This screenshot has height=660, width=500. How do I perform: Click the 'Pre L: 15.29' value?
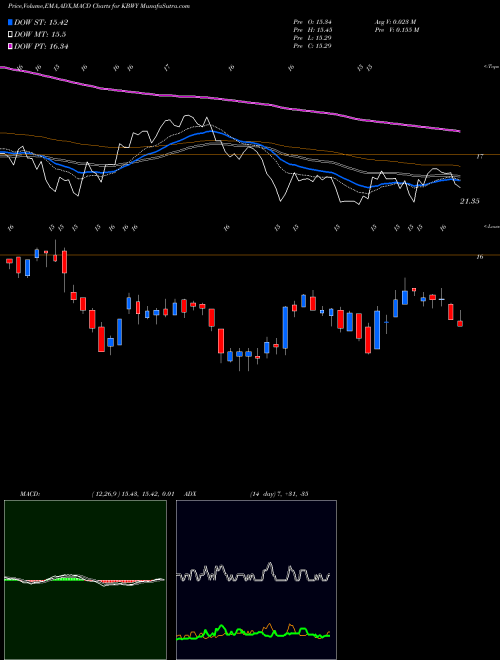coord(313,38)
